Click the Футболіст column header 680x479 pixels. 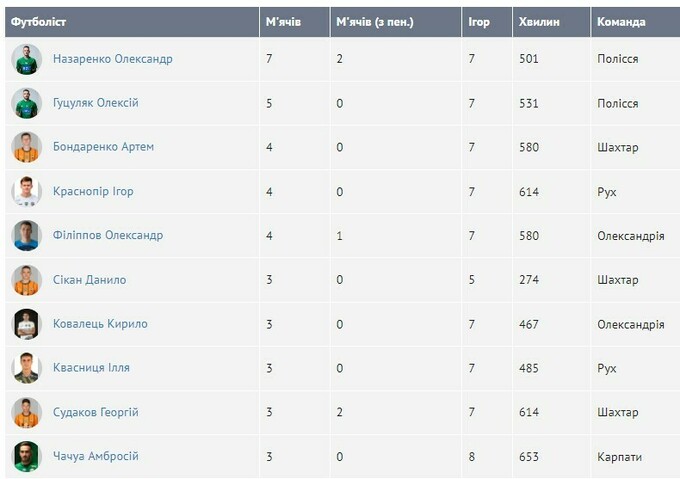coord(39,22)
